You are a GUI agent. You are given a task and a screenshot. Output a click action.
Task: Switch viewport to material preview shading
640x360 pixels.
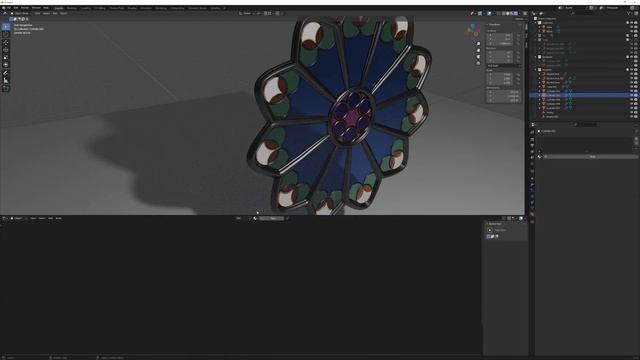pyautogui.click(x=512, y=13)
